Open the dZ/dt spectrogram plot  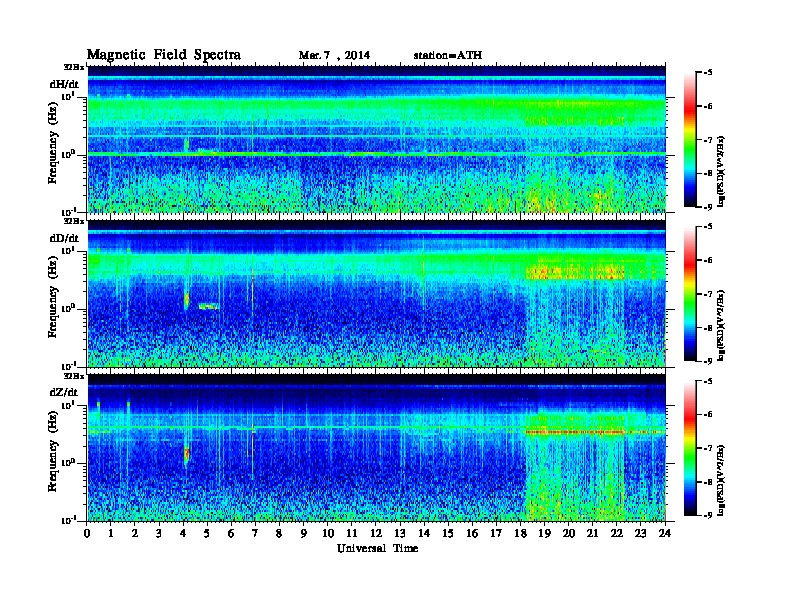click(x=377, y=447)
